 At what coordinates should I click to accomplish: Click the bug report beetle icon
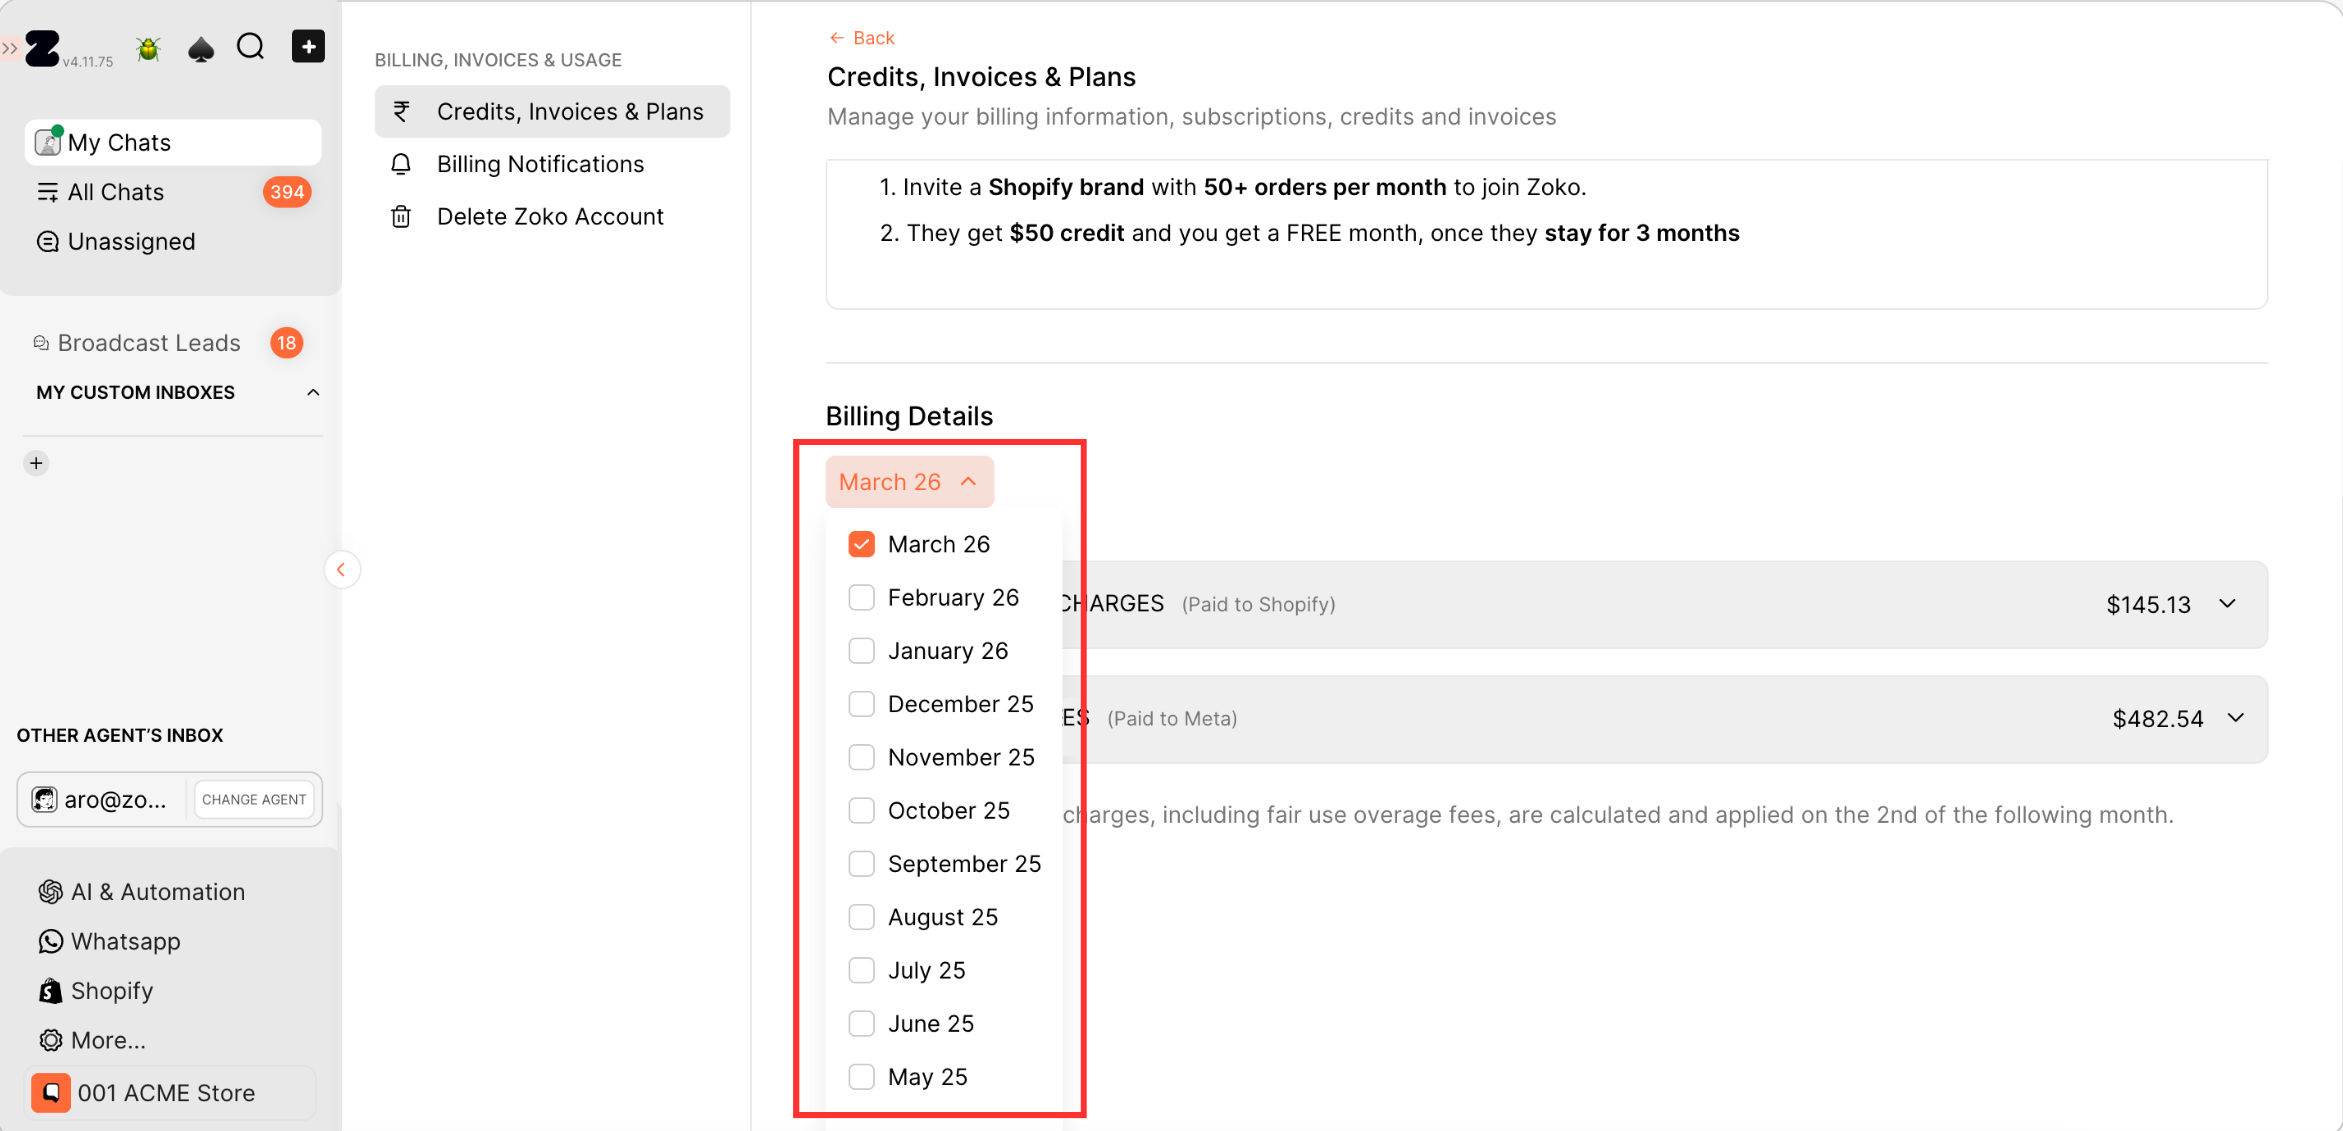tap(148, 48)
